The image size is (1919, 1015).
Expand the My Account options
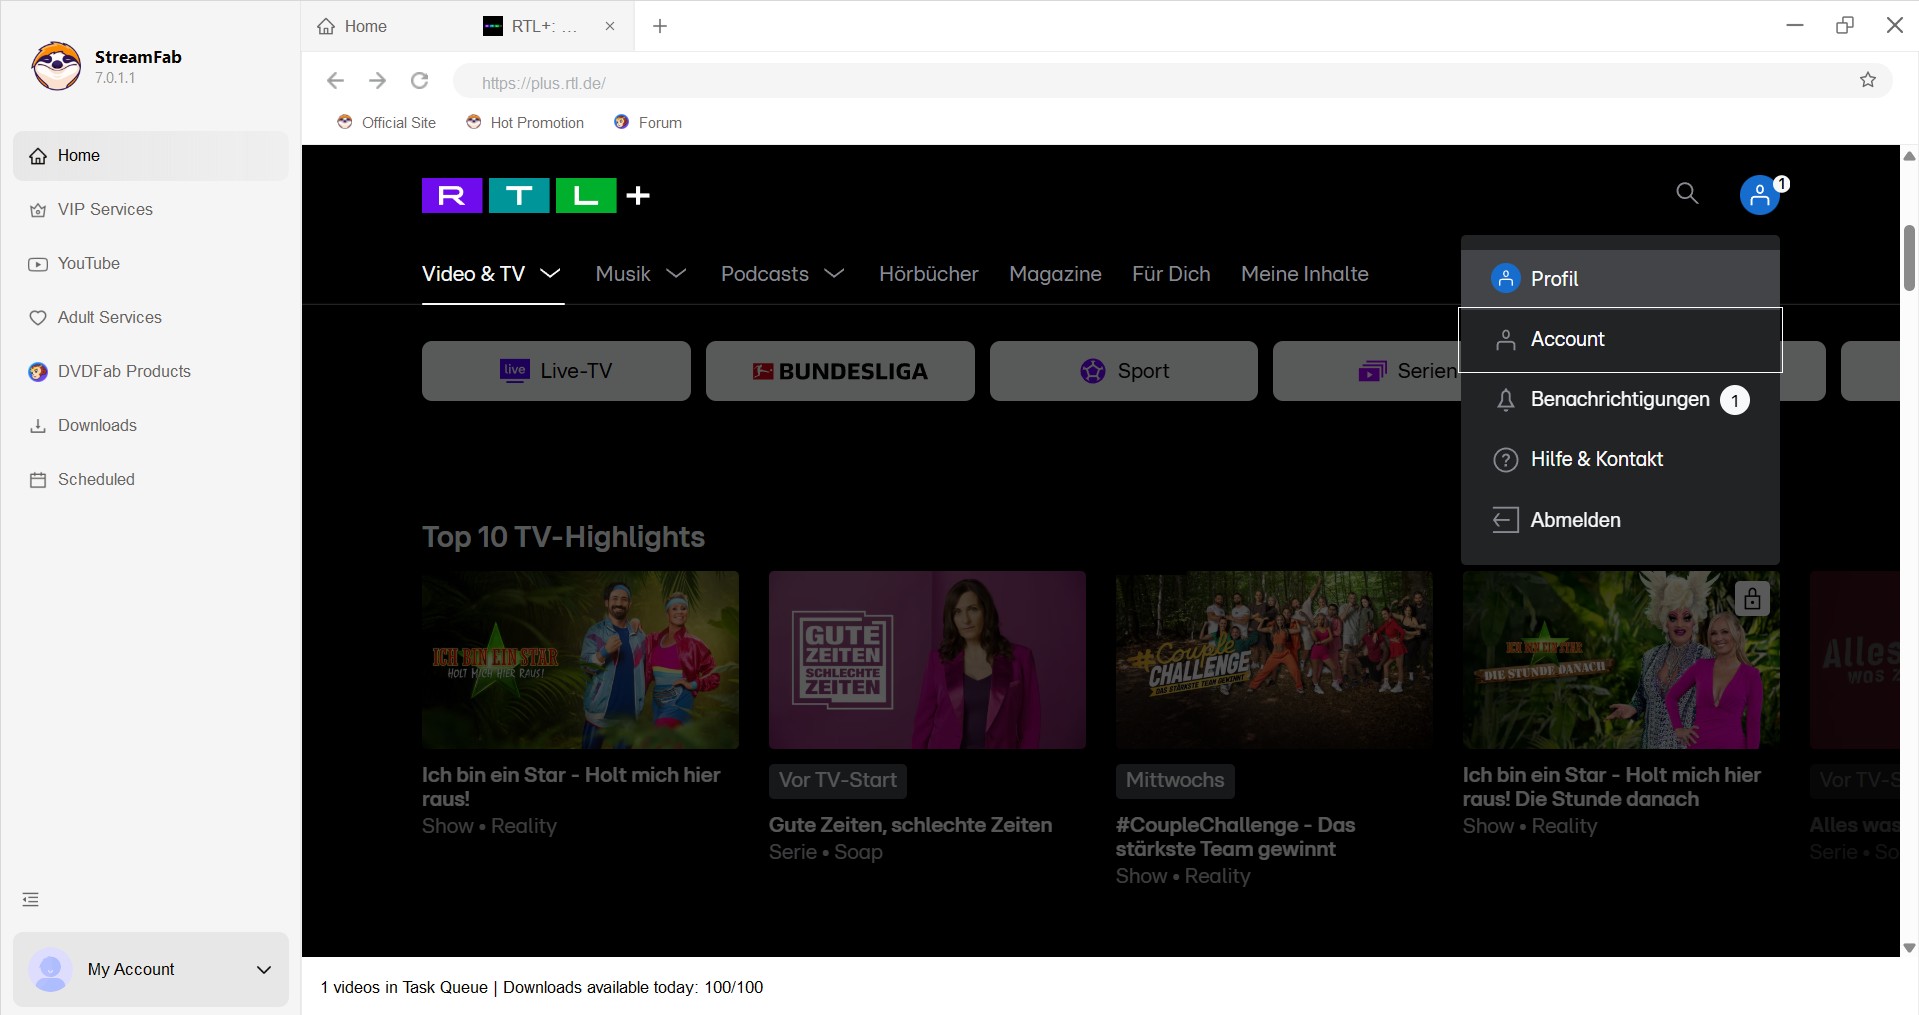[x=263, y=969]
